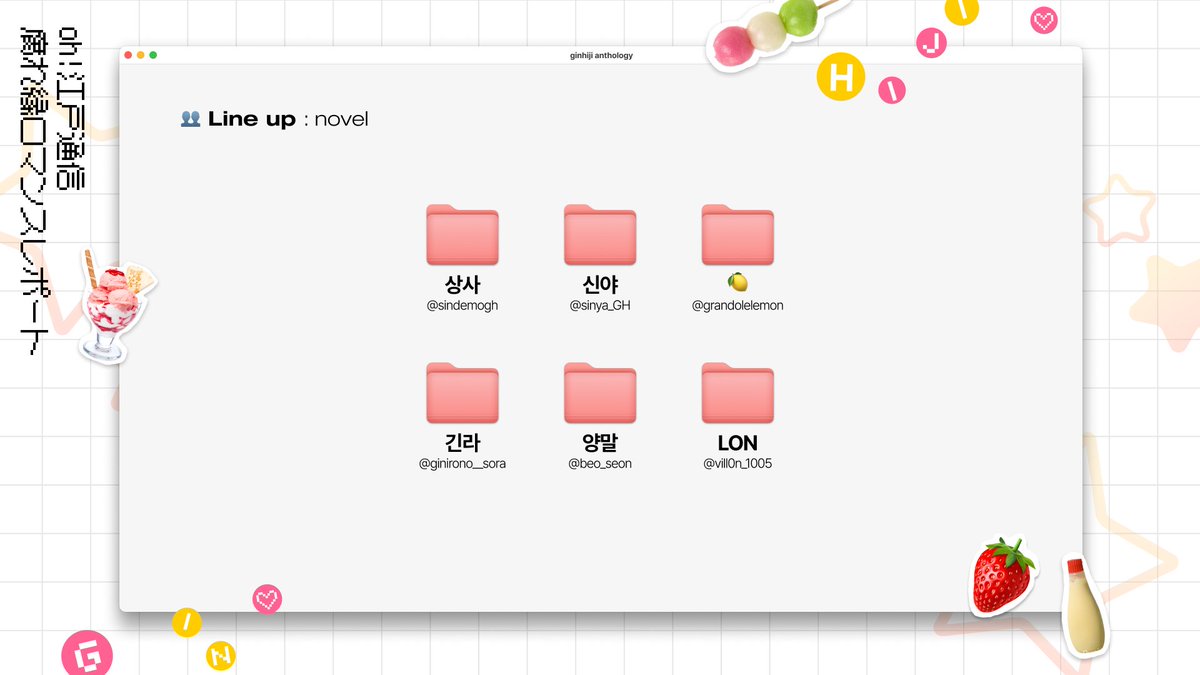Open the 신야 folder icon

pyautogui.click(x=600, y=235)
